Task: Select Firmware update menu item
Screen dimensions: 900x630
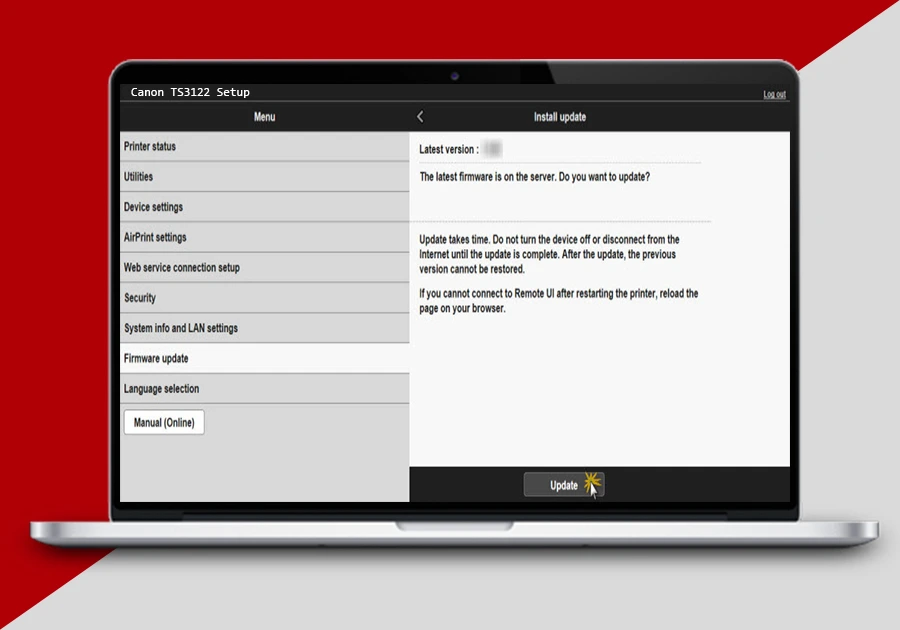Action: [x=265, y=359]
